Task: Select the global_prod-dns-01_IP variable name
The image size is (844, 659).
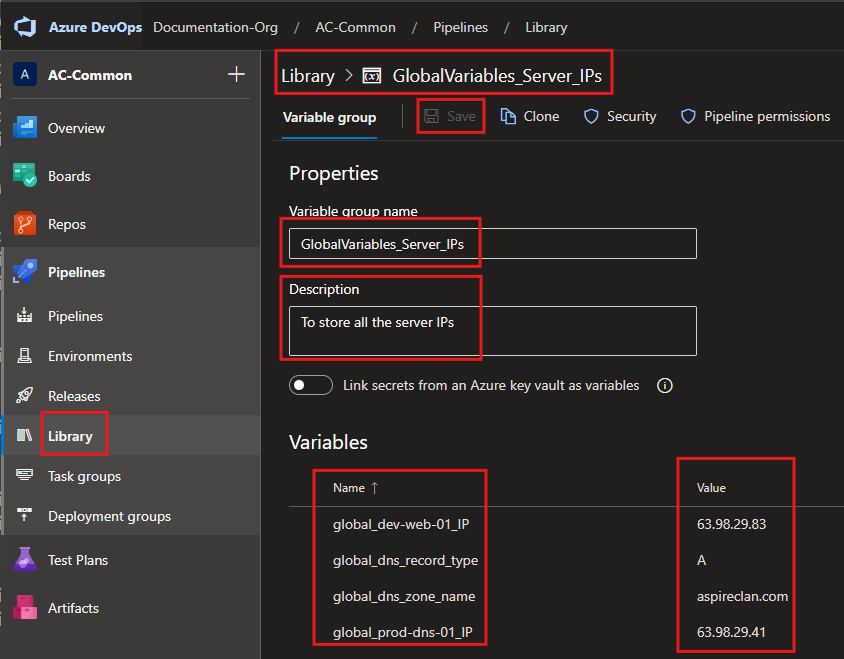Action: (403, 632)
